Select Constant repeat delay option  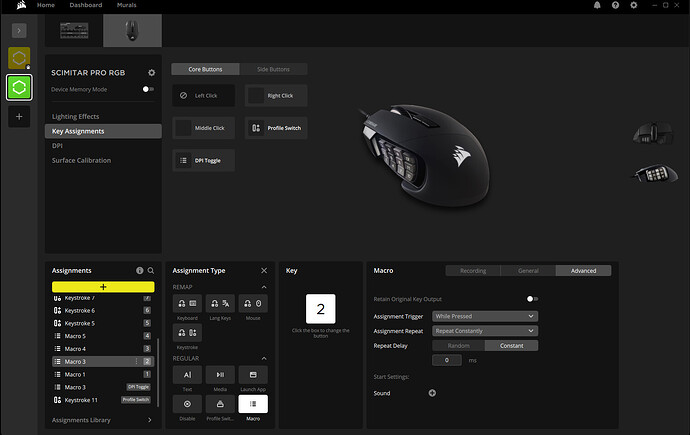[511, 346]
